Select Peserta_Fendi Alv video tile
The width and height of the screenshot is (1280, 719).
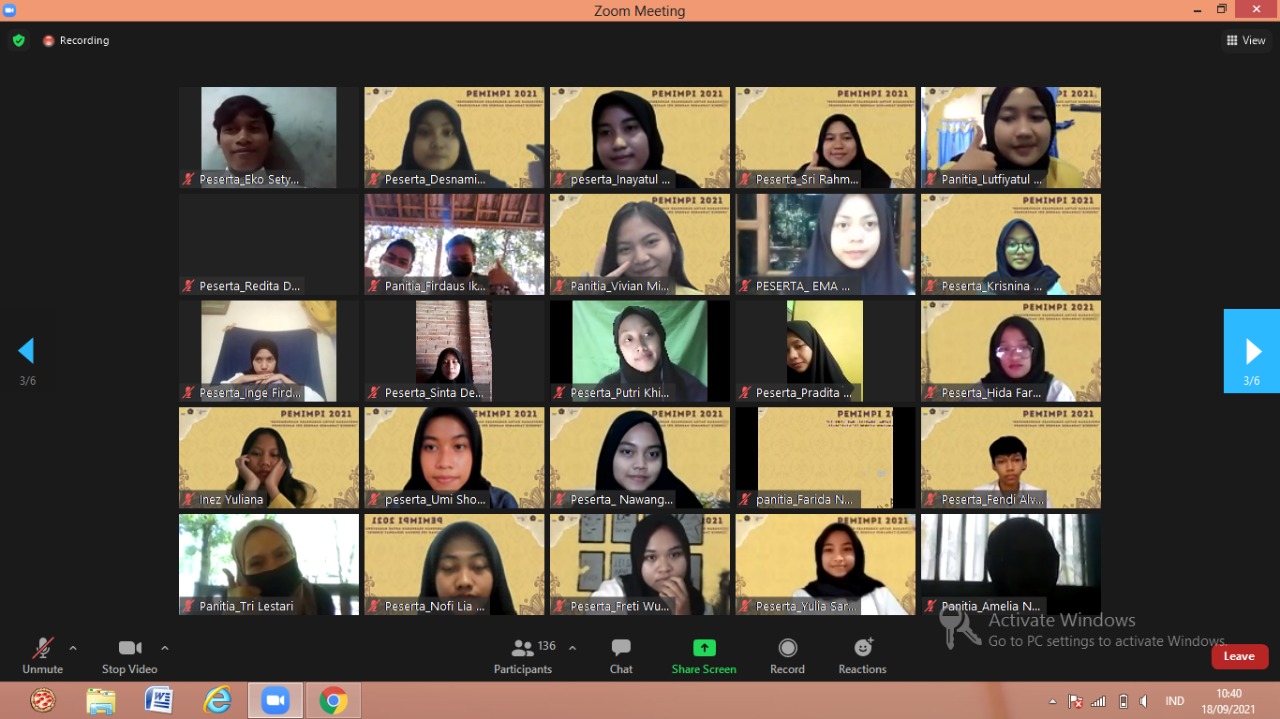pyautogui.click(x=1011, y=457)
